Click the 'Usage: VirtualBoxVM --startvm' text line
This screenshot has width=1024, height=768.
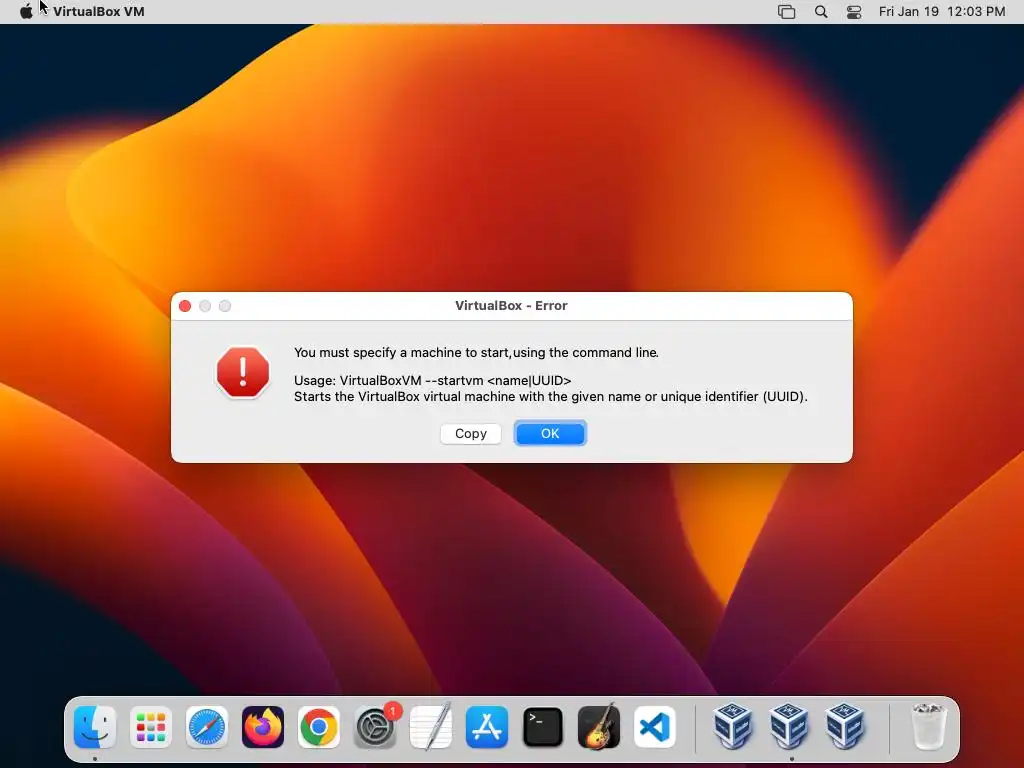tap(432, 381)
